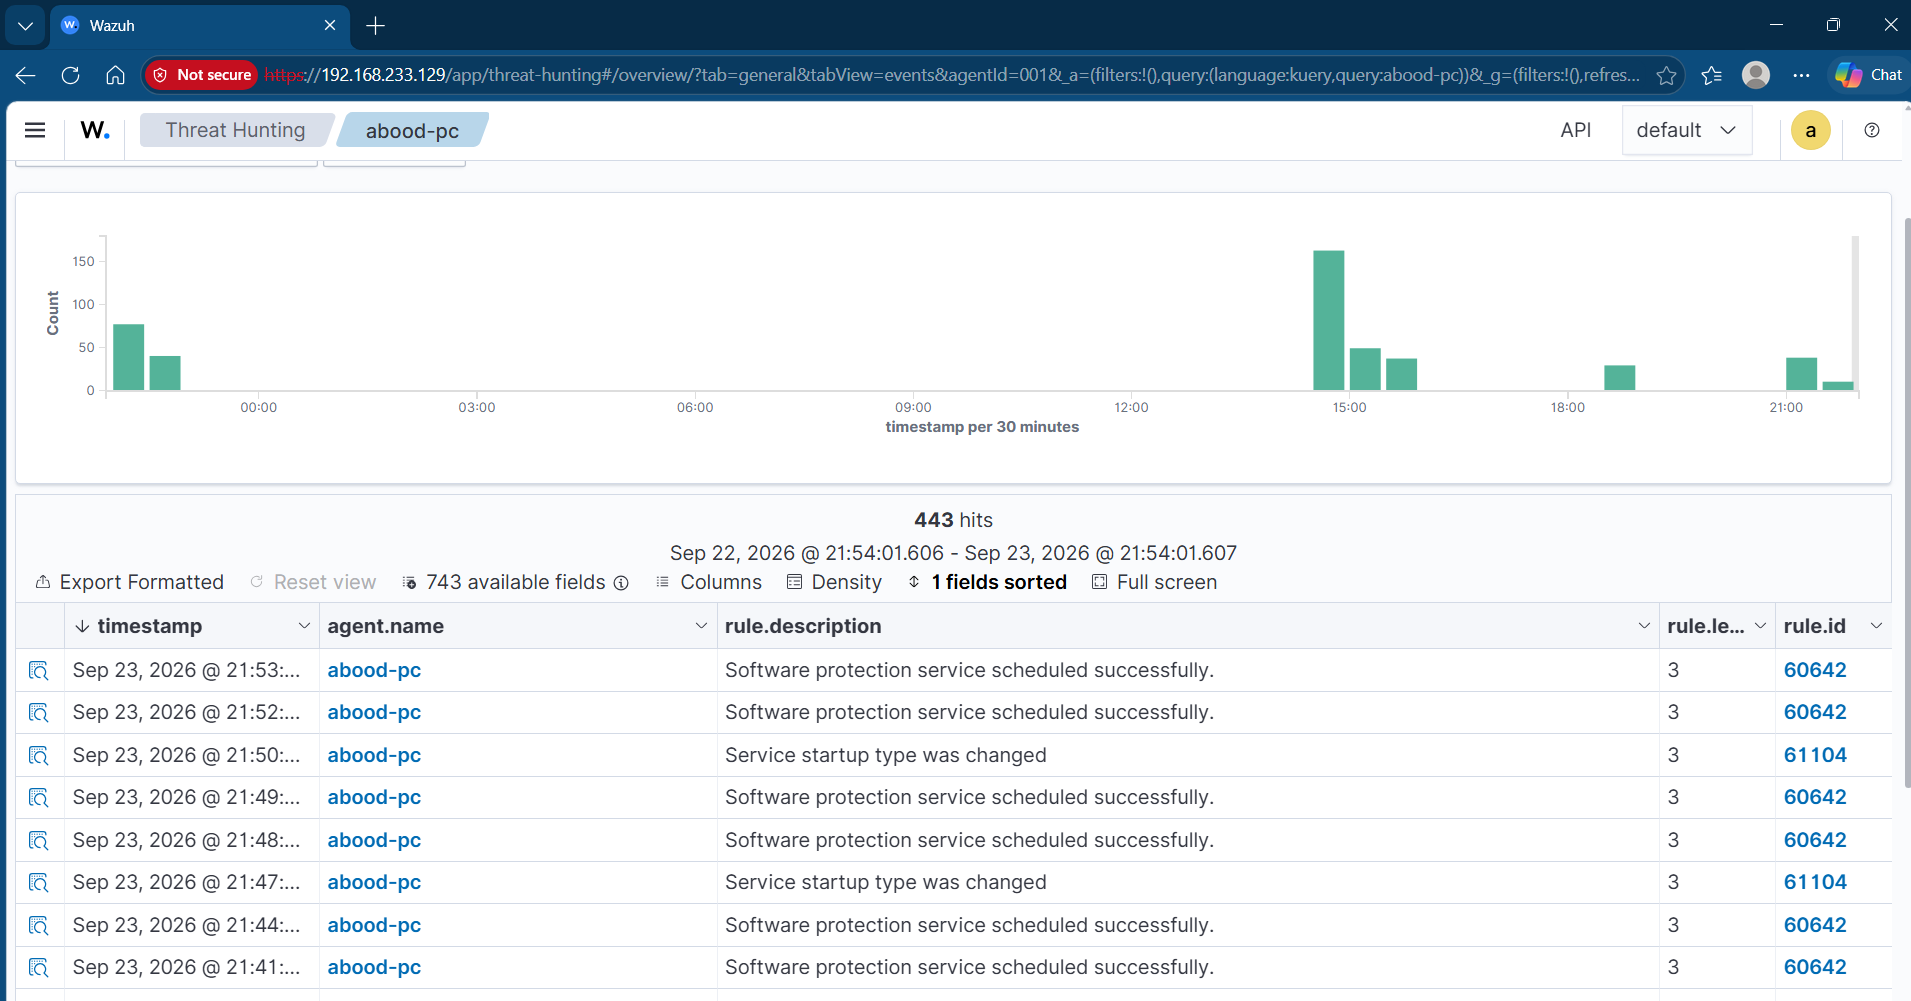Viewport: 1911px width, 1001px height.
Task: Inspect document details for 21:47 event row
Action: (39, 882)
